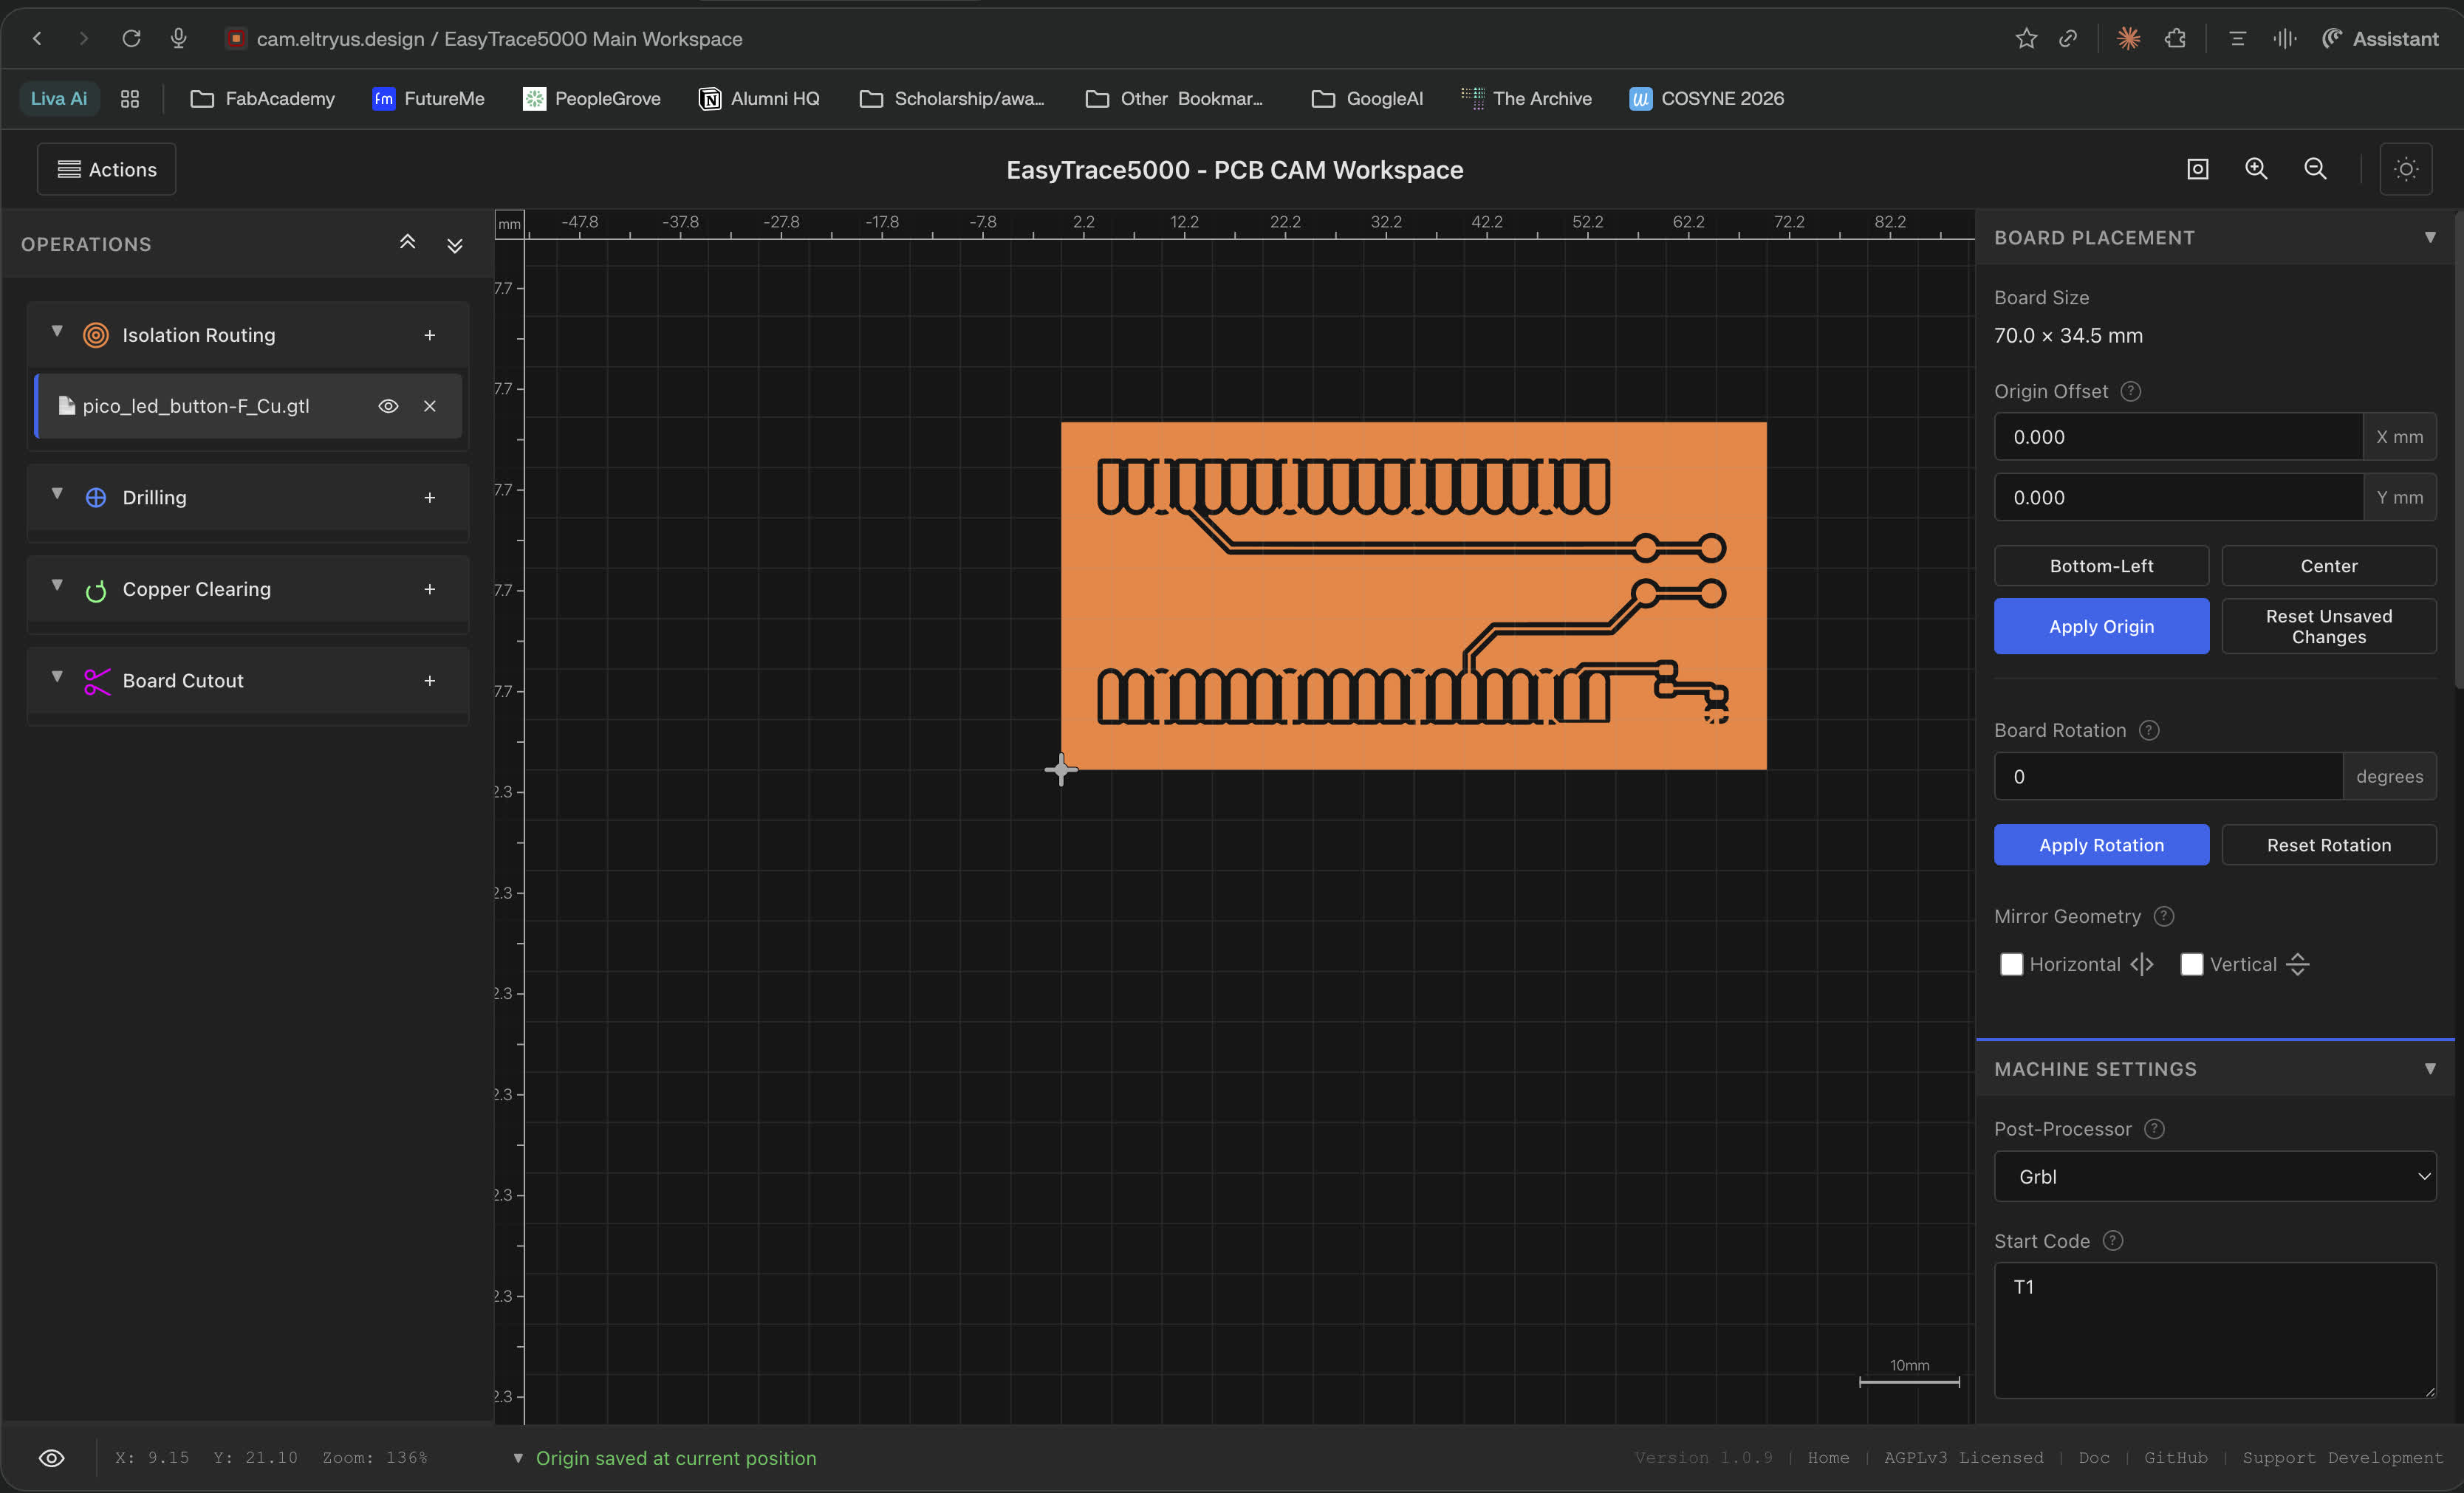Screen dimensions: 2464x1493
Task: Open the FabAcademy bookmark
Action: coord(262,98)
